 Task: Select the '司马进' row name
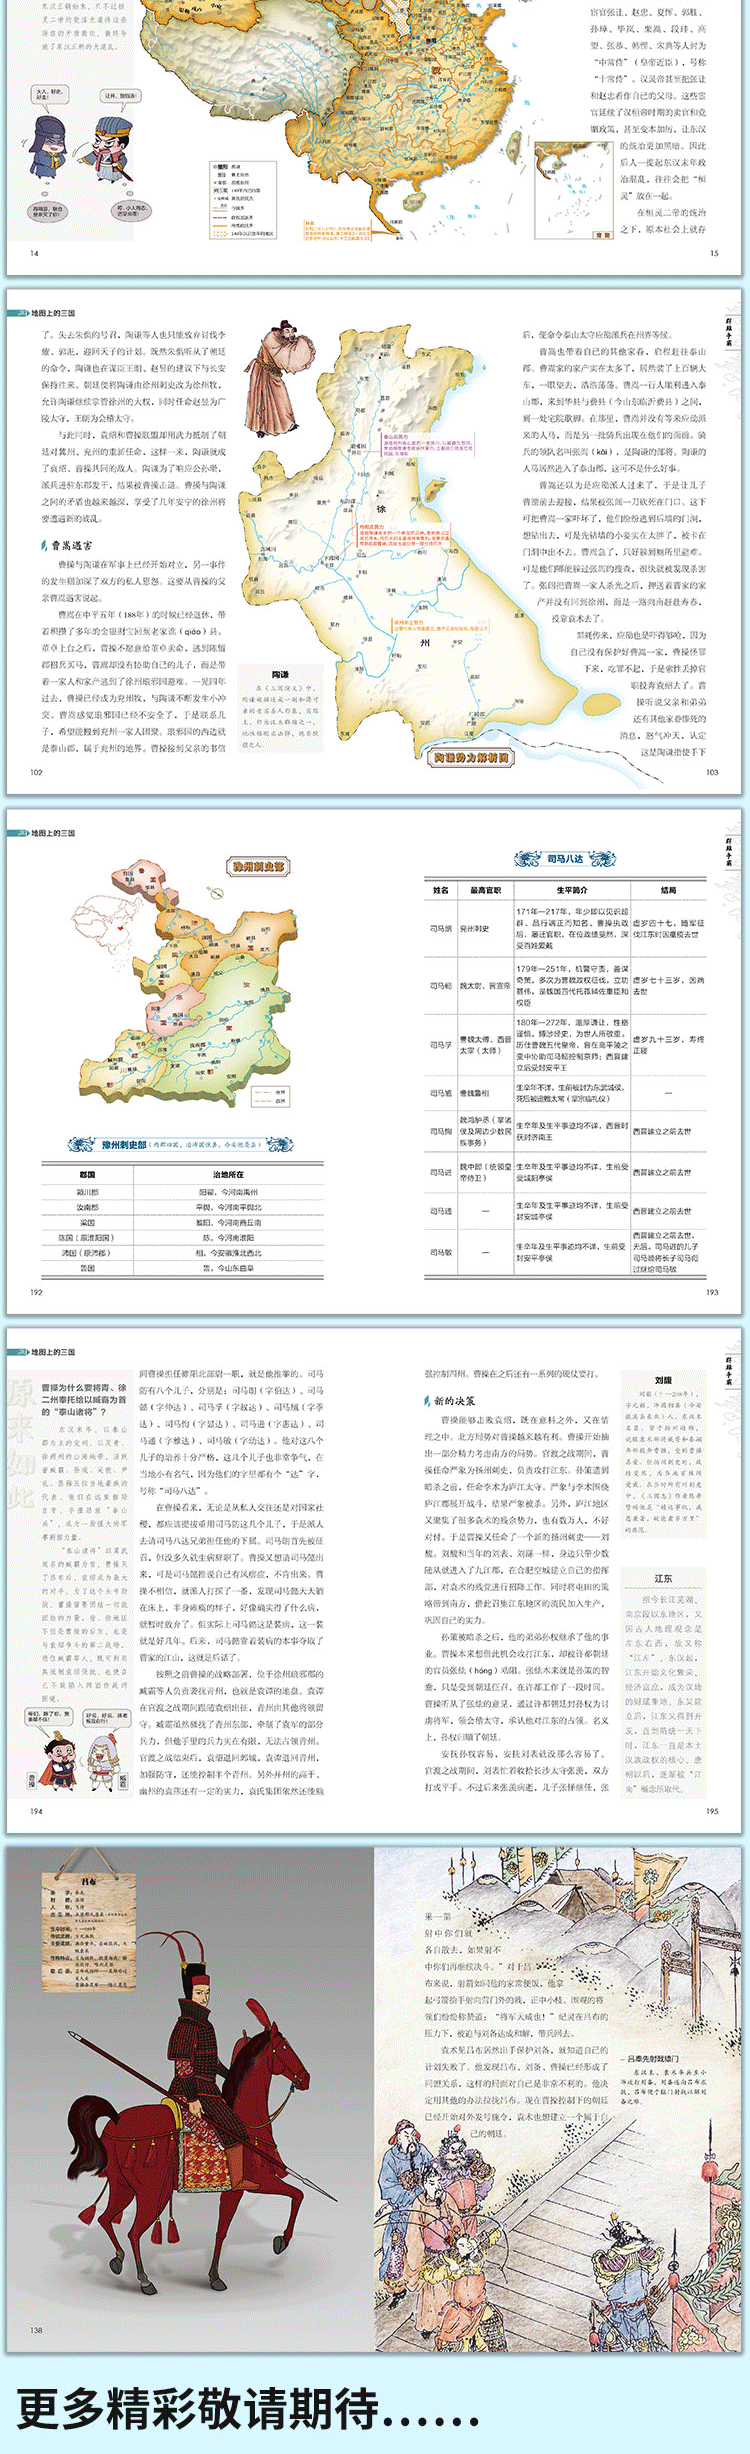point(441,1172)
